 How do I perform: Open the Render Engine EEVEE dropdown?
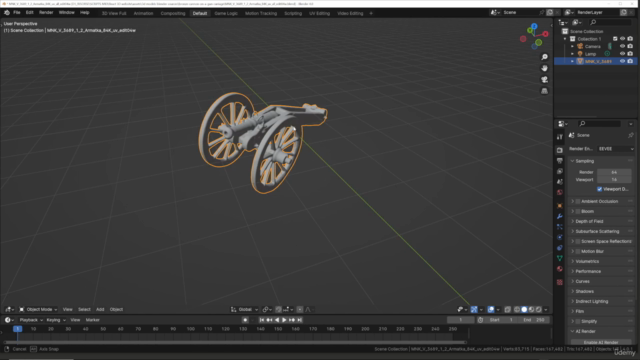616,149
